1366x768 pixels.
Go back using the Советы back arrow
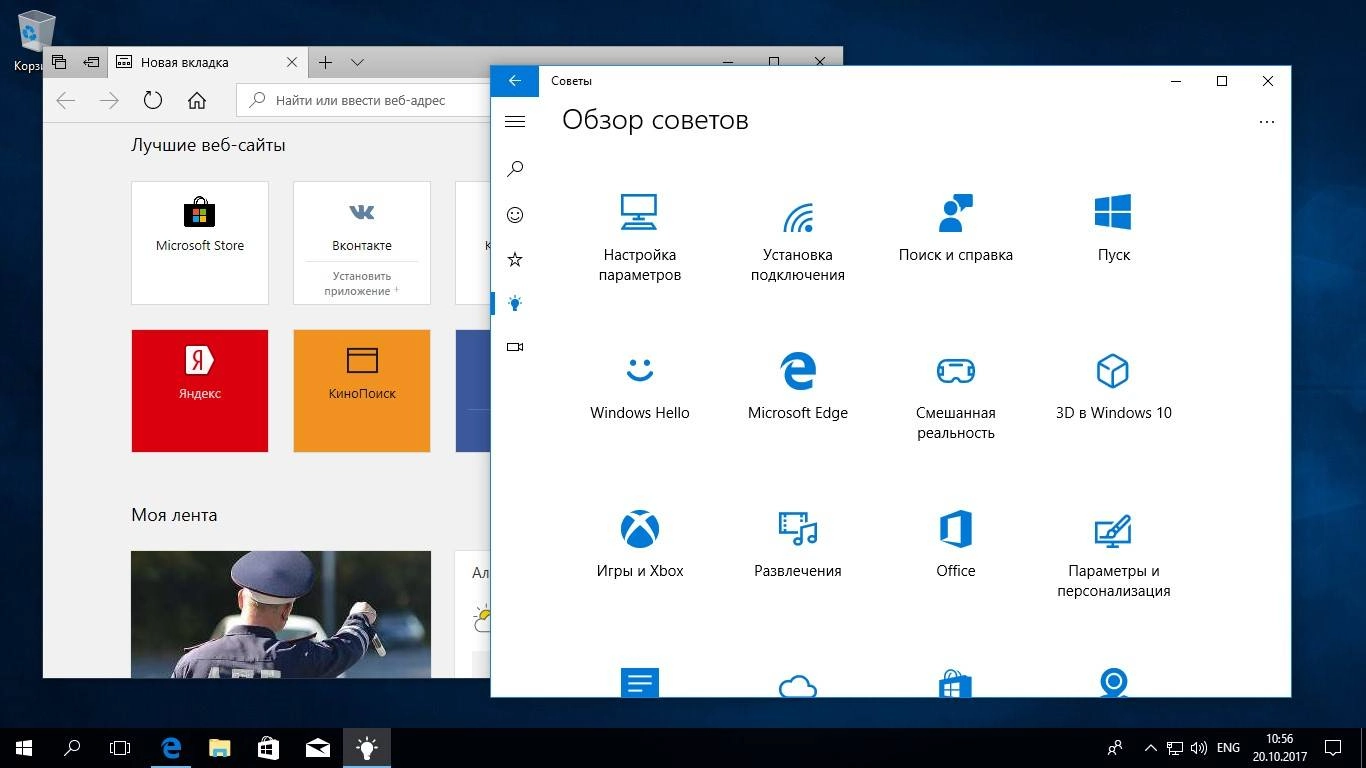coord(515,81)
